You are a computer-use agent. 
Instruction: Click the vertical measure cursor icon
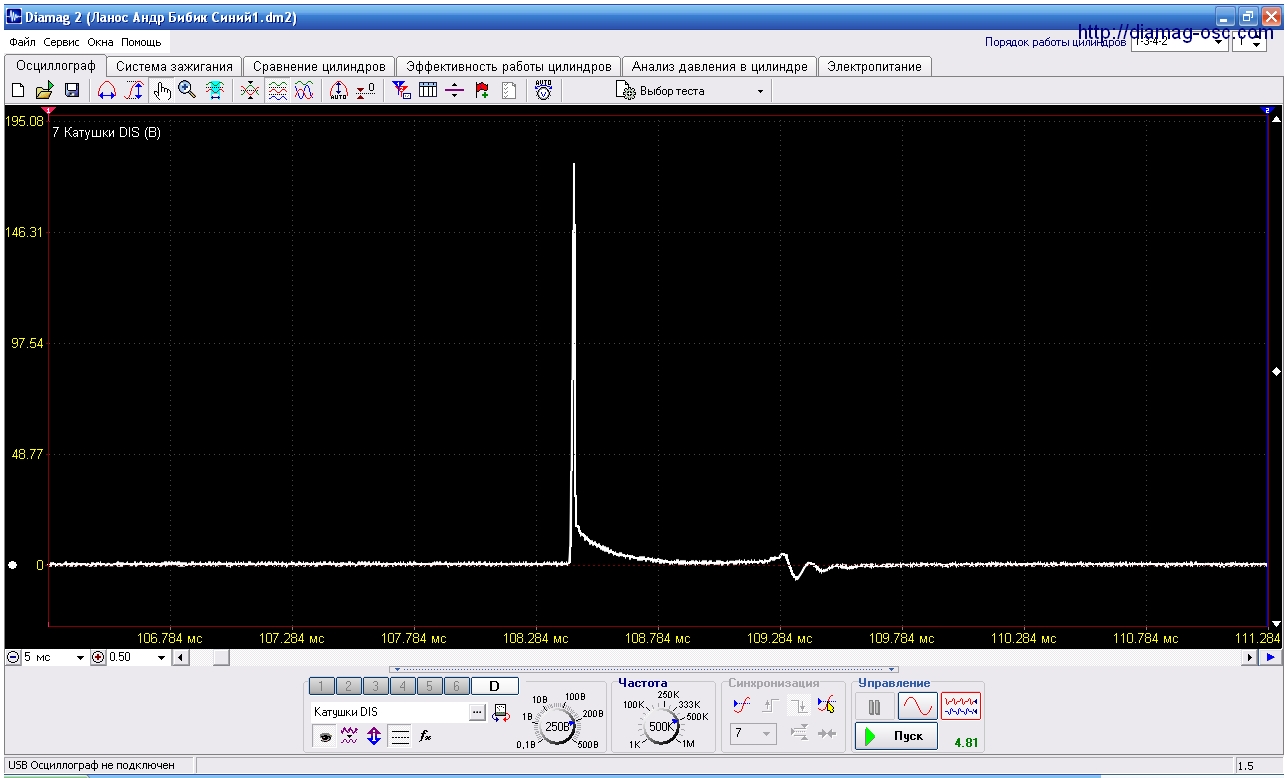click(x=133, y=91)
